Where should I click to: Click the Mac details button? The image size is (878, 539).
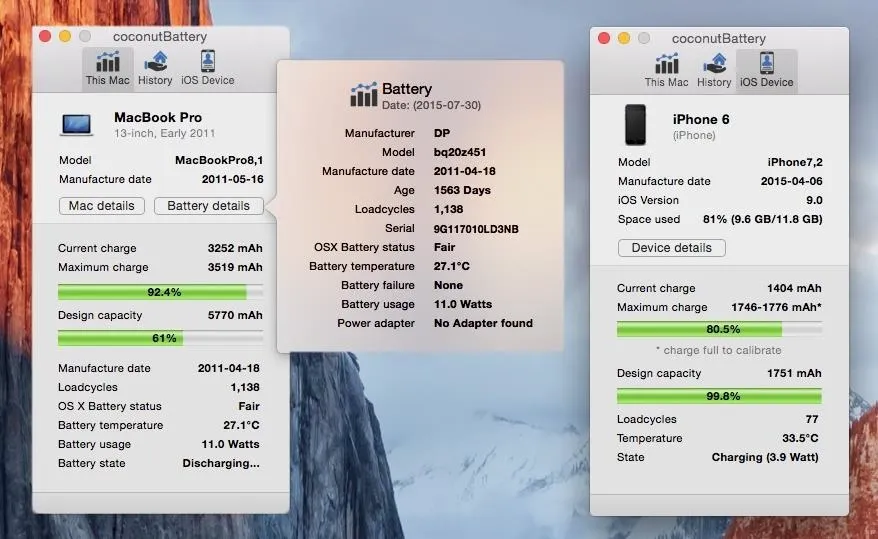(x=101, y=206)
